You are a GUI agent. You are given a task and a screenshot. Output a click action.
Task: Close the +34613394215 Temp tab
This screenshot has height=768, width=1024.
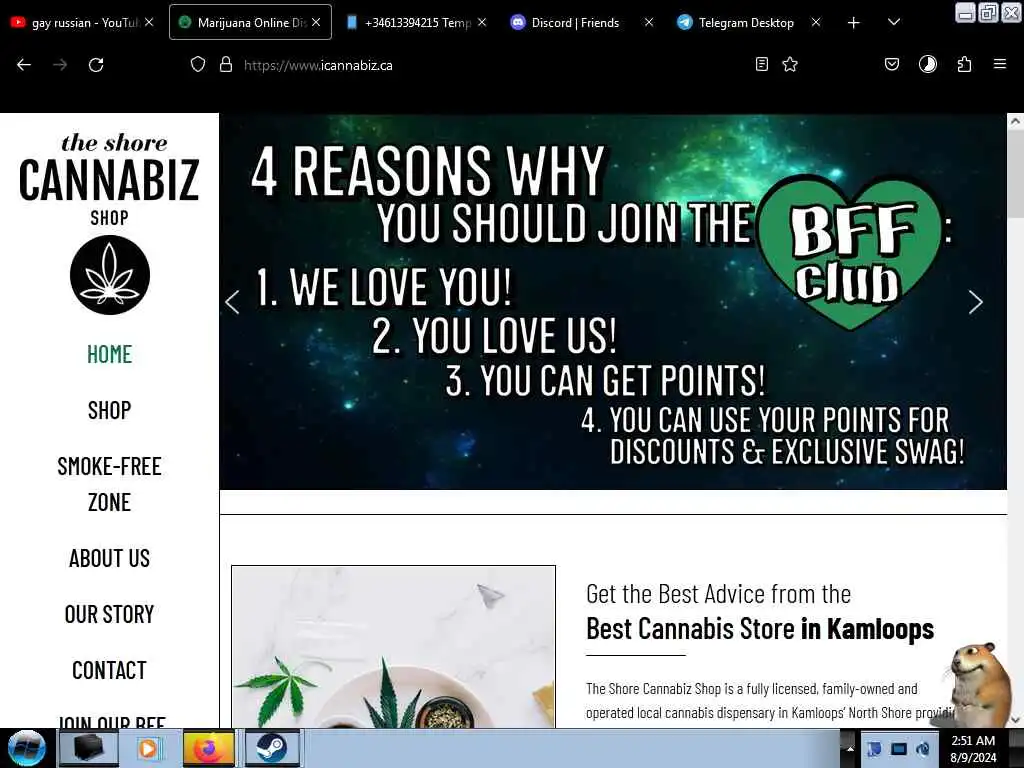click(482, 22)
